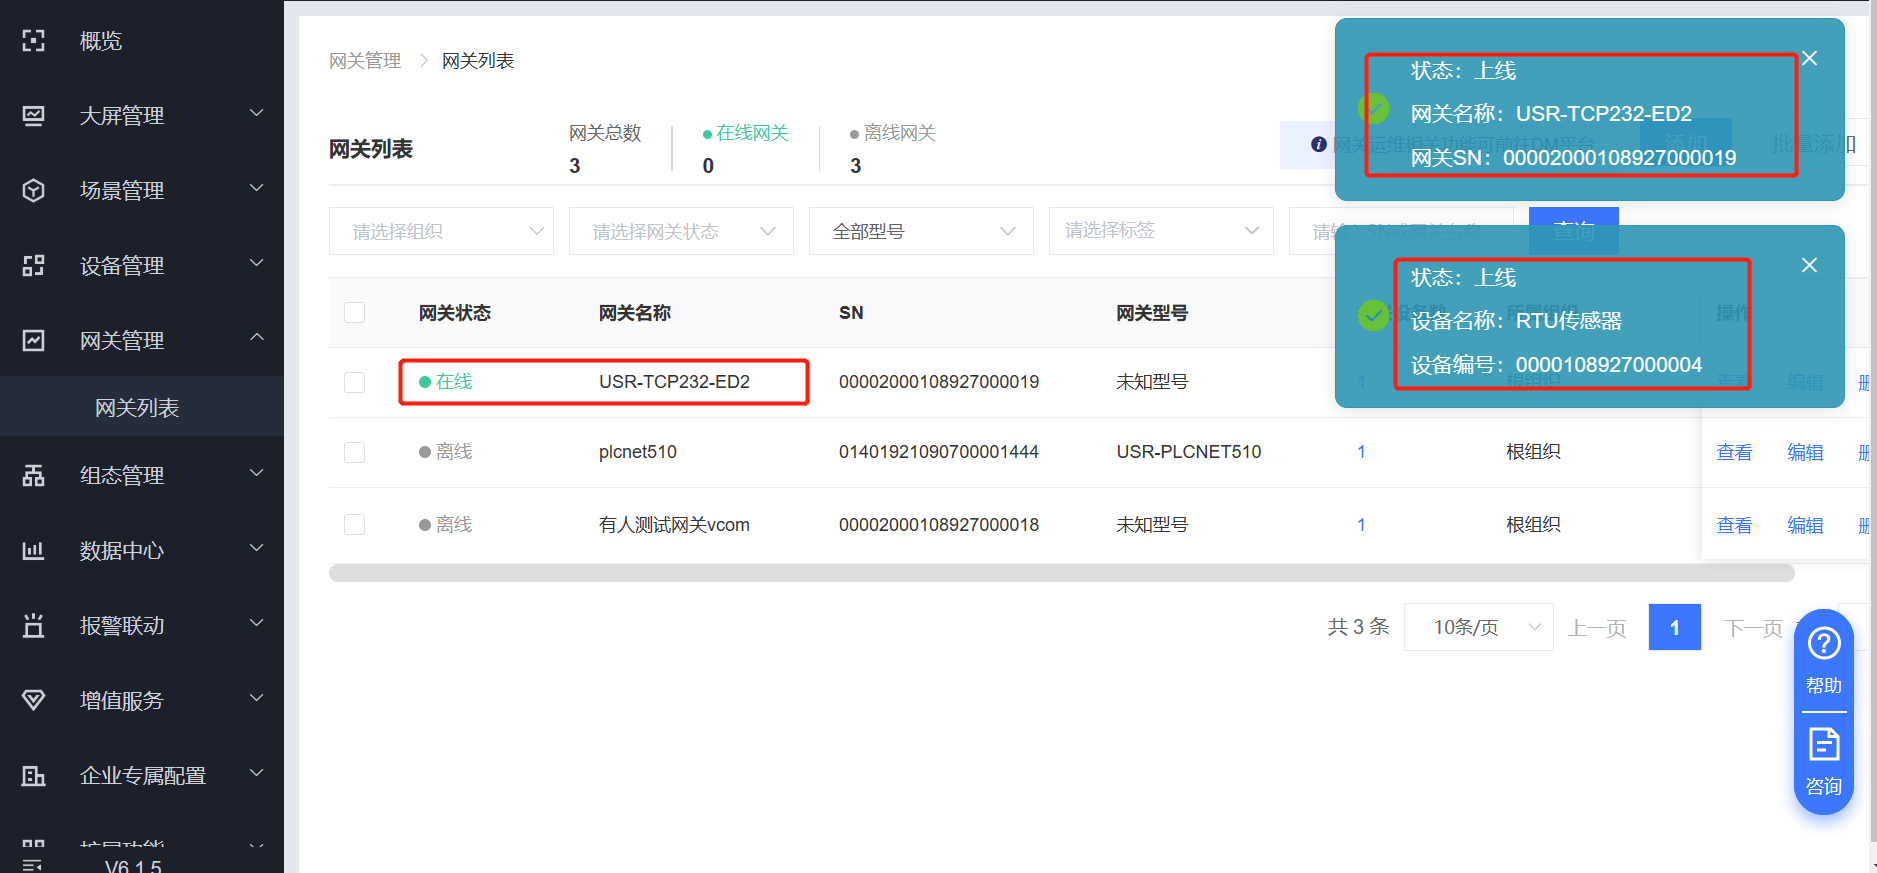Click the 设备管理 grid icon

coord(34,266)
